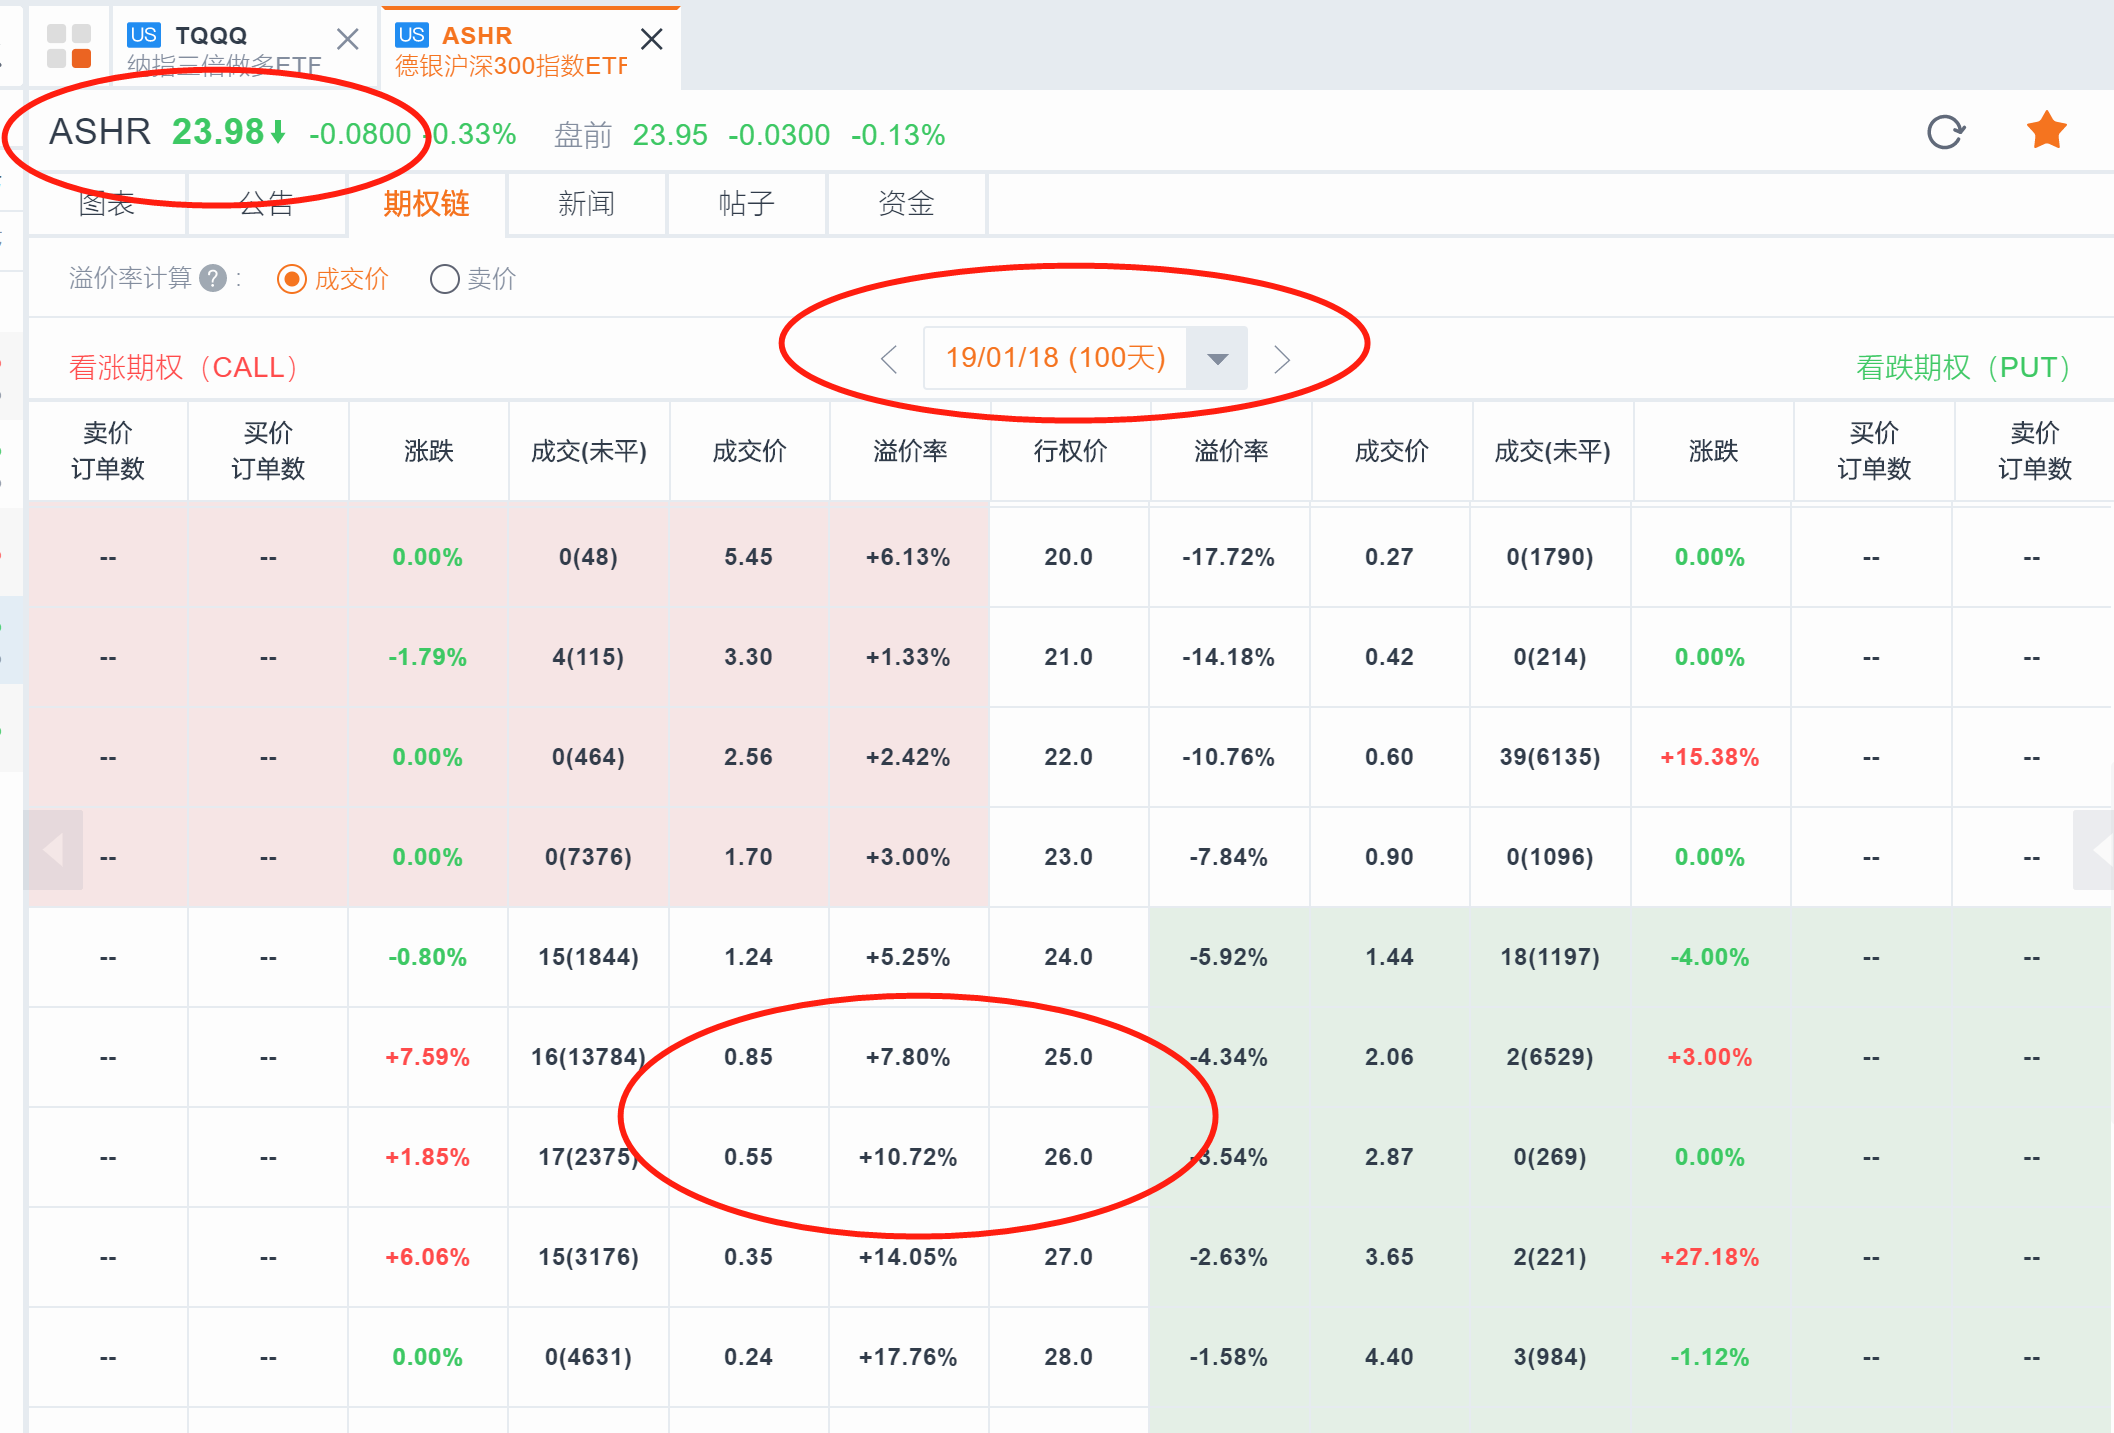The image size is (2114, 1433).
Task: Click call premium +10.72%
Action: [x=908, y=1157]
